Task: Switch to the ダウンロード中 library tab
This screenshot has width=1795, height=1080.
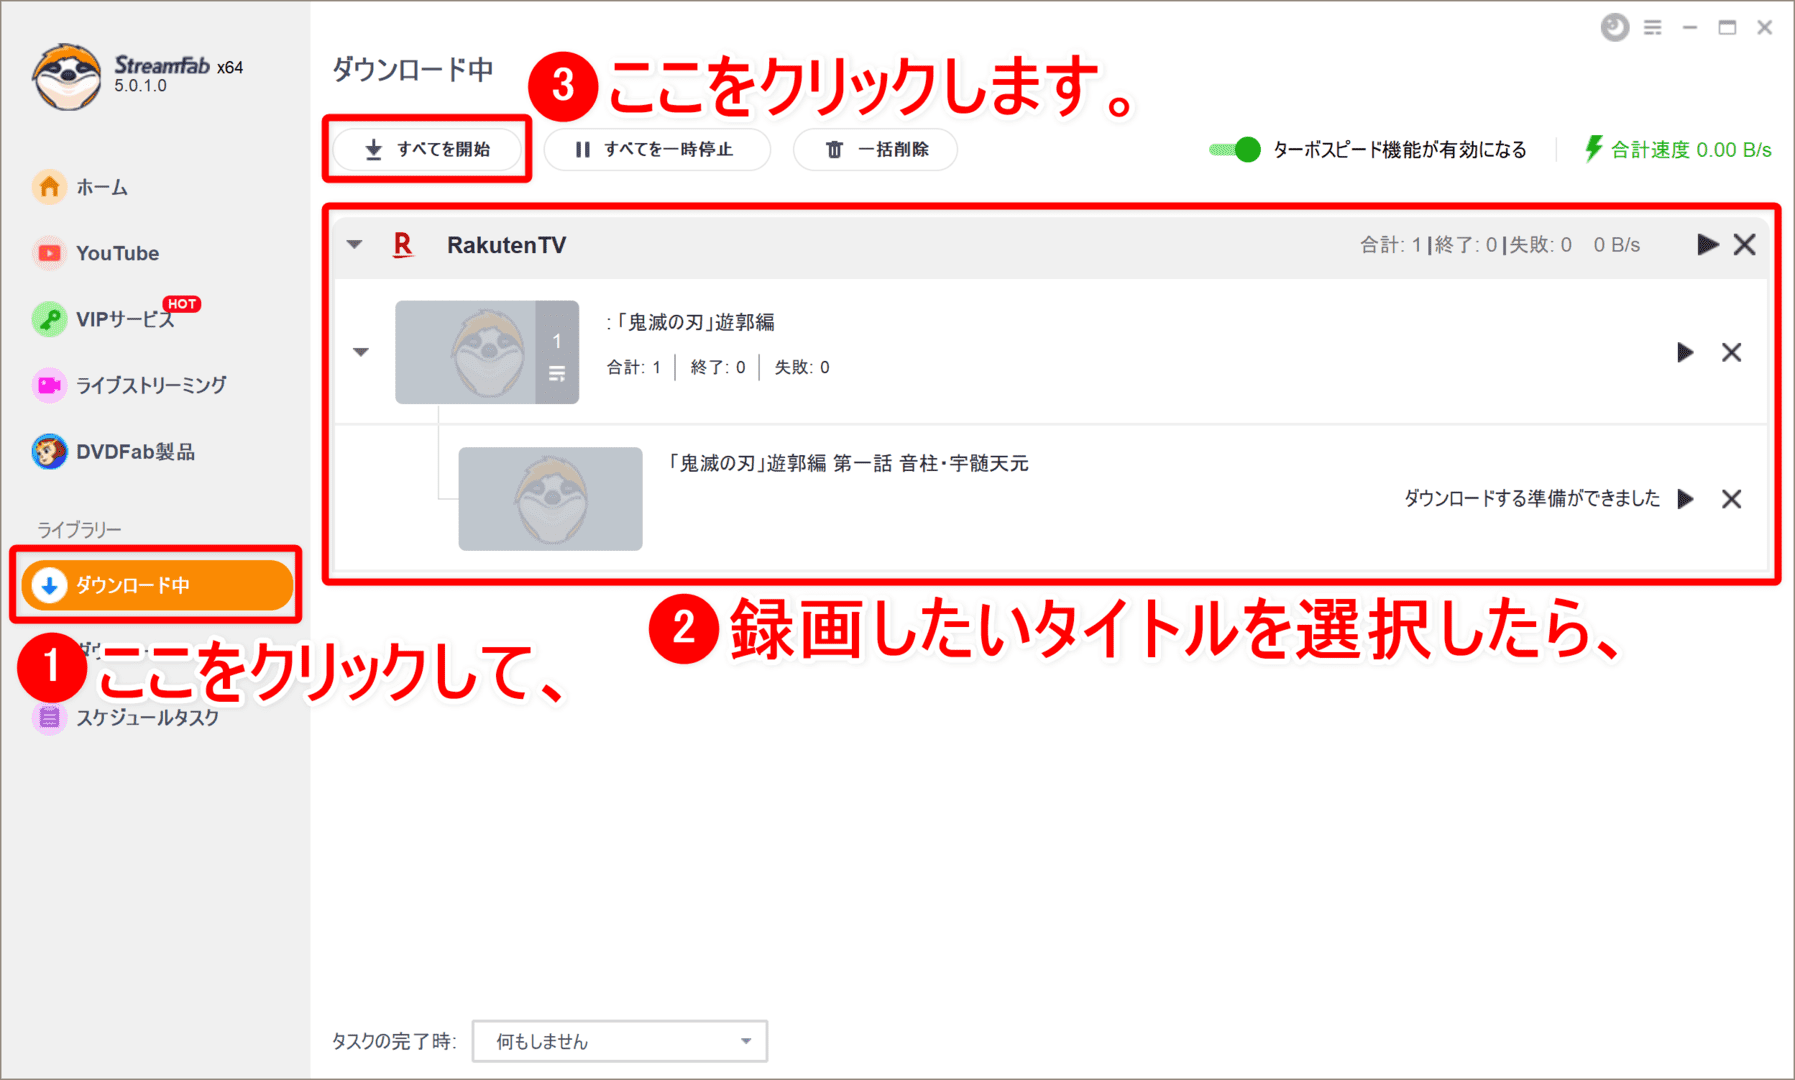Action: point(155,585)
